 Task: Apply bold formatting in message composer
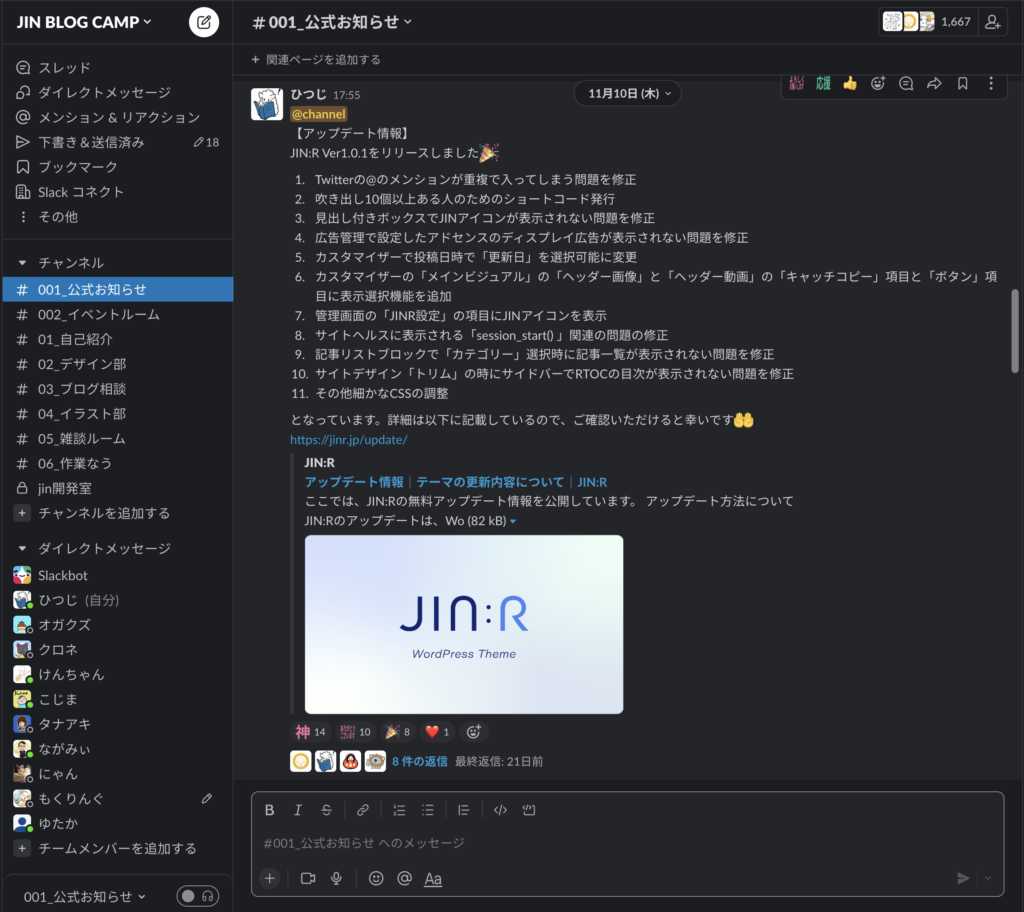click(269, 810)
